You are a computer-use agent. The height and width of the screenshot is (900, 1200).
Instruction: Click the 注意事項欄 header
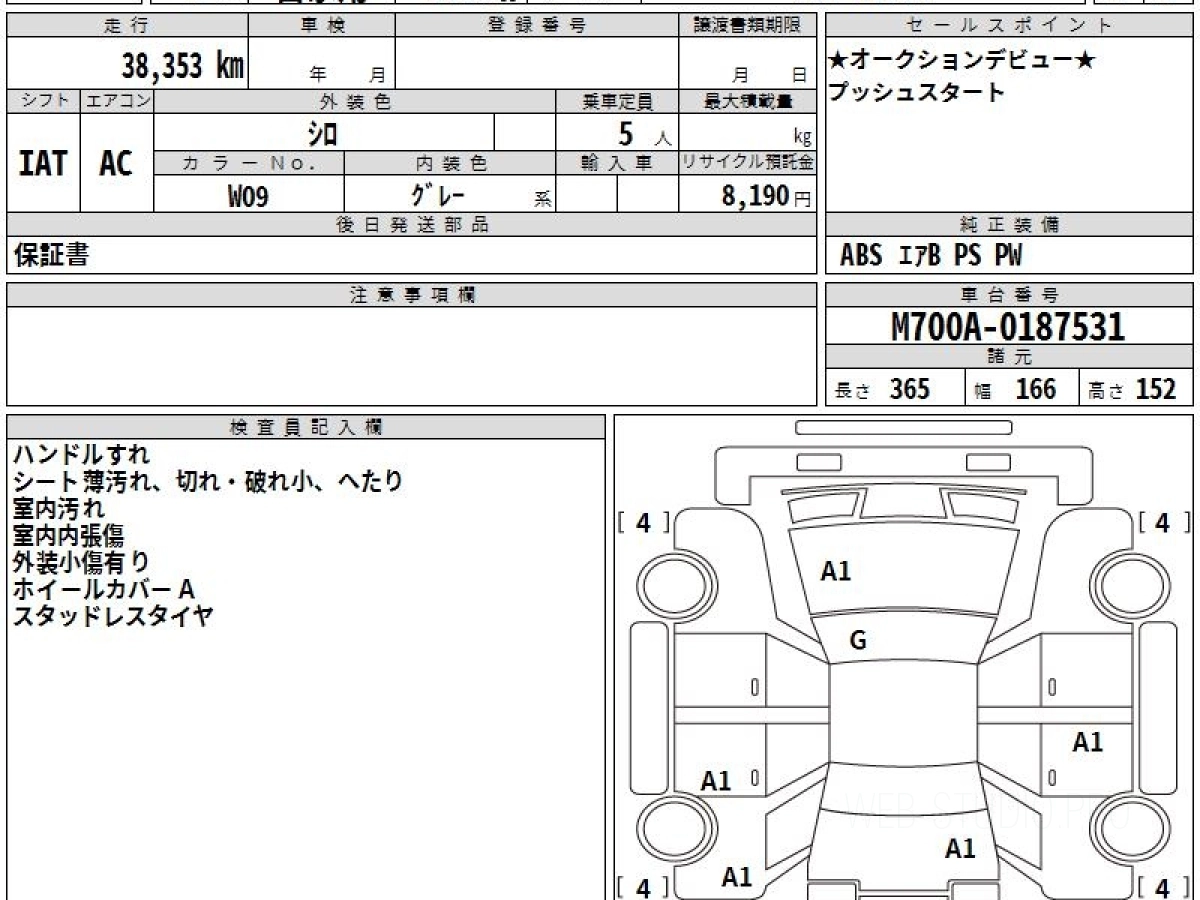click(x=412, y=295)
